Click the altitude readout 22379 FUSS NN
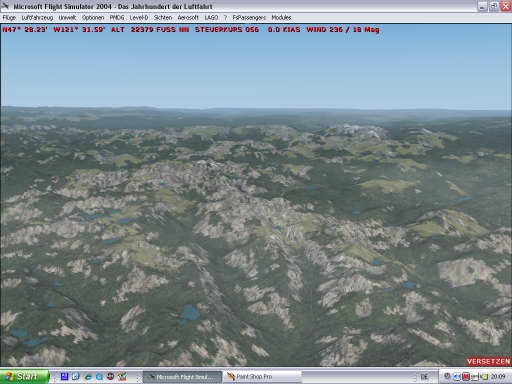512x384 pixels. click(150, 30)
